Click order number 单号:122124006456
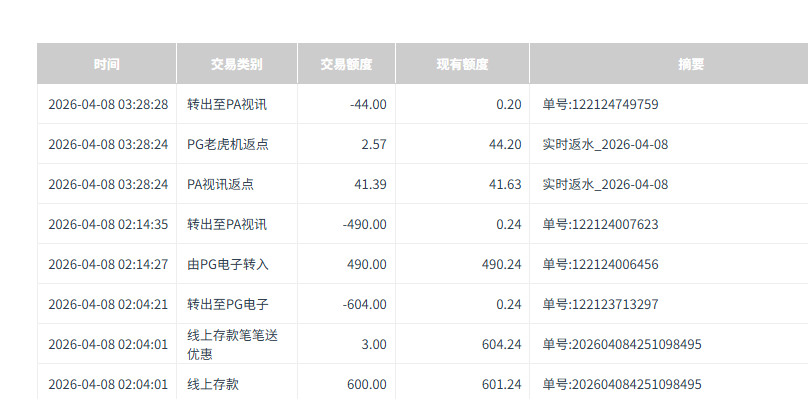The image size is (808, 399). (x=600, y=264)
